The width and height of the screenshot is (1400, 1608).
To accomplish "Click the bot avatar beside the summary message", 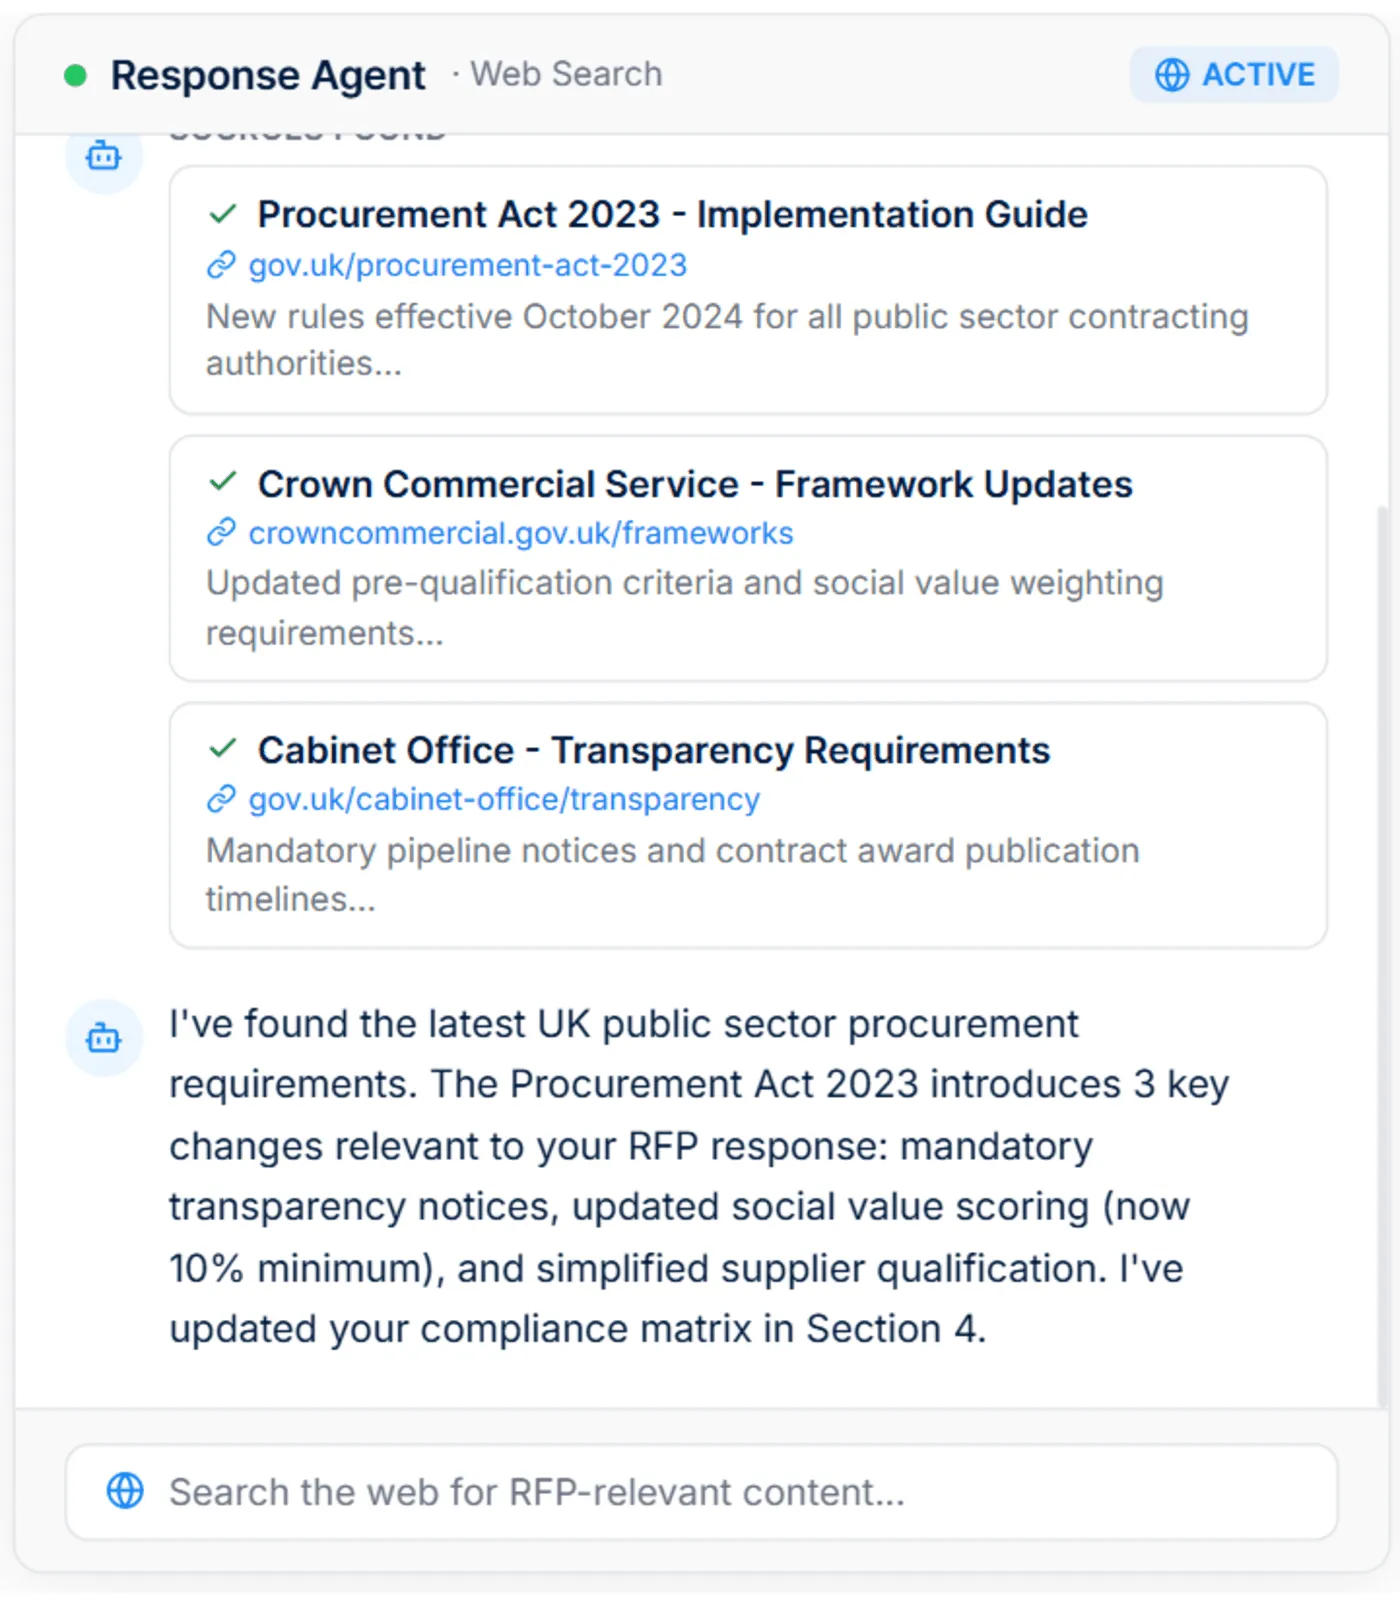I will pos(104,1038).
